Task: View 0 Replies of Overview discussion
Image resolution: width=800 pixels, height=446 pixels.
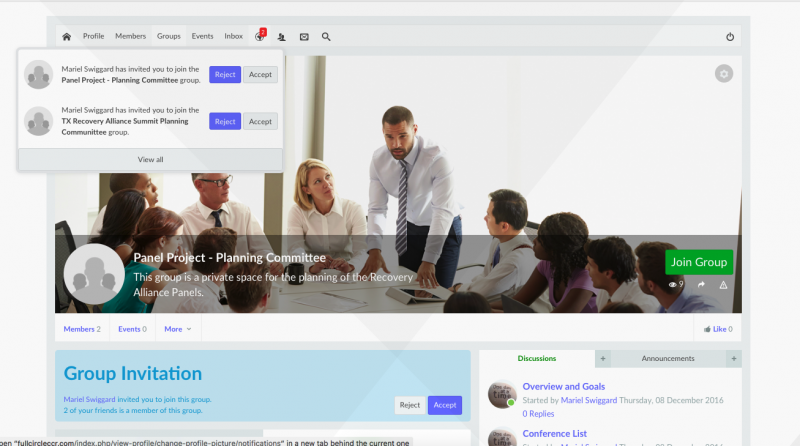Action: [538, 414]
